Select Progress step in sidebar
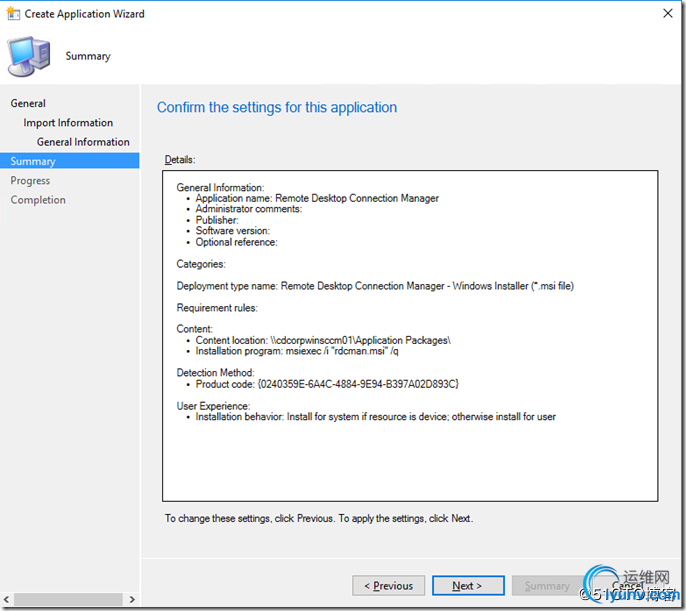Viewport: 686px width, 611px height. [x=30, y=180]
